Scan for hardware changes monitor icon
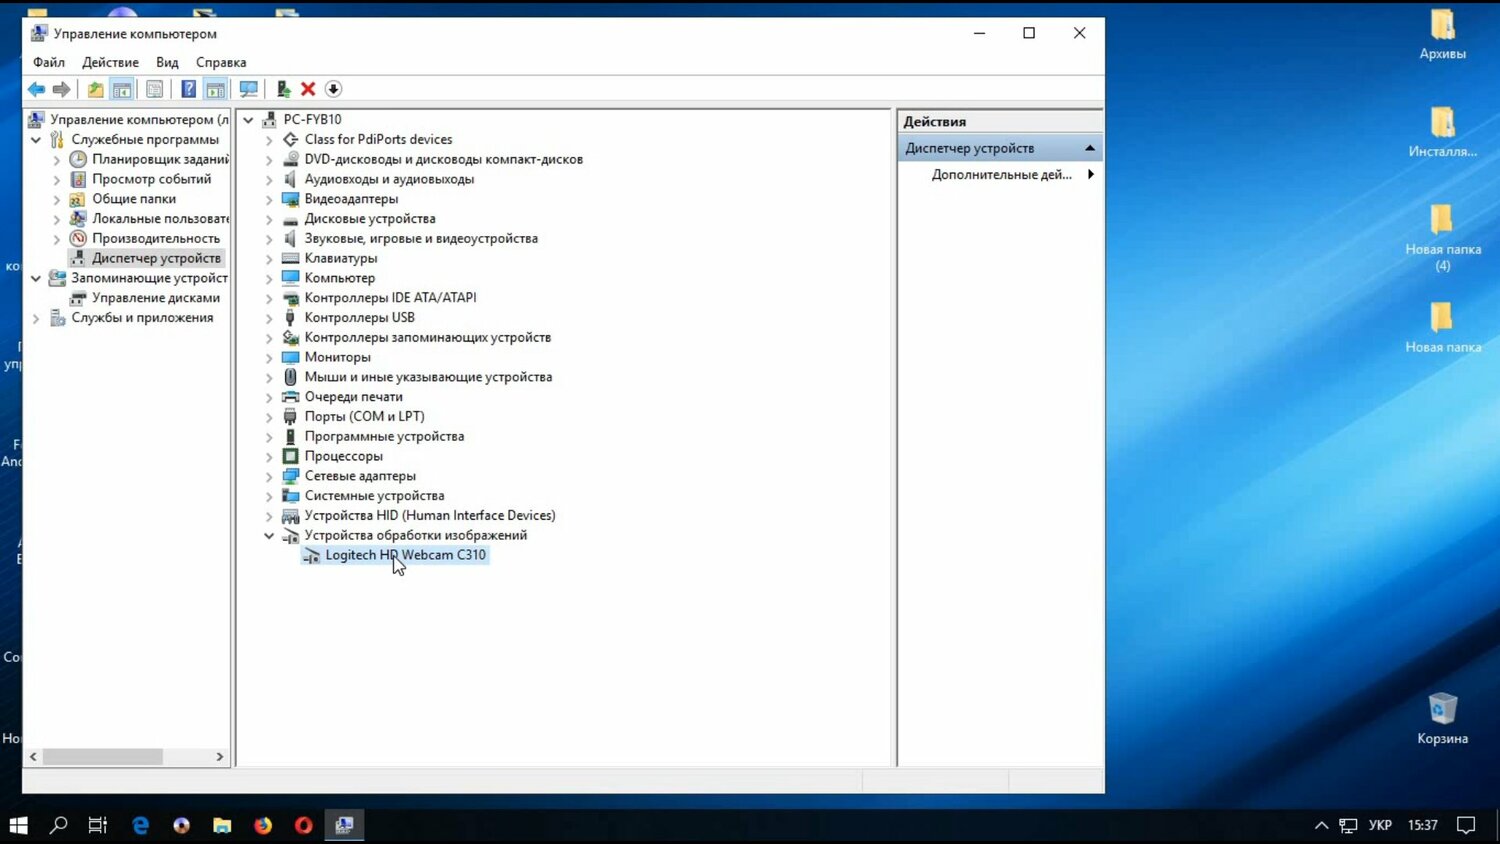The width and height of the screenshot is (1500, 844). pyautogui.click(x=248, y=89)
